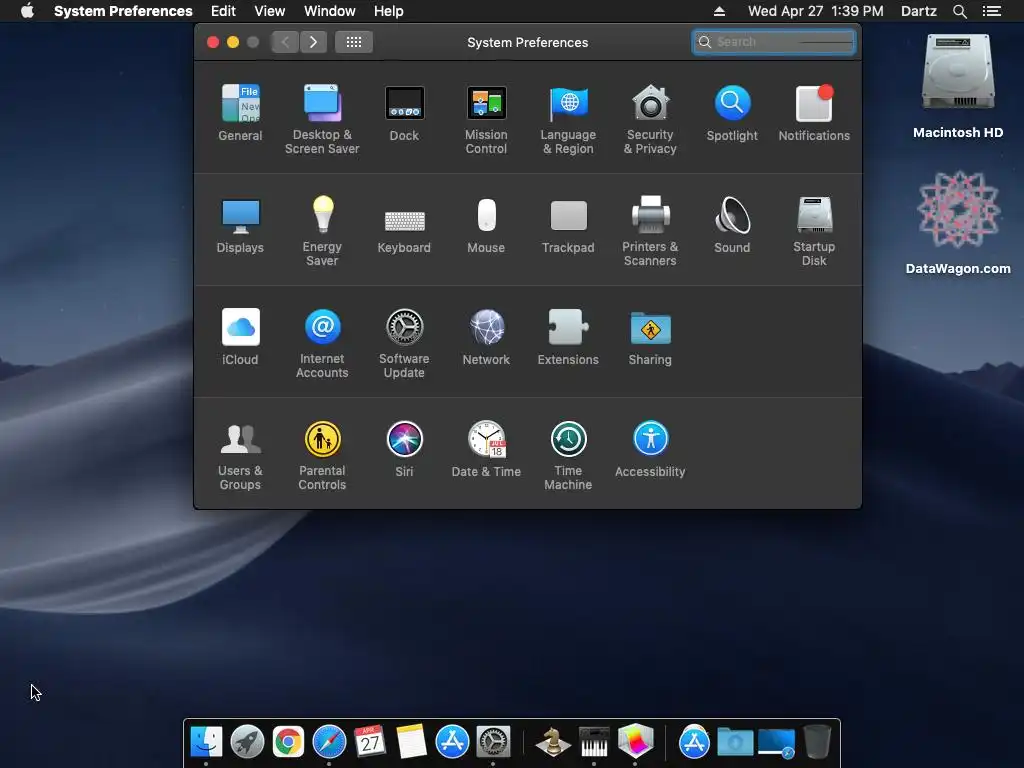Open the System Preferences menu

pos(123,10)
